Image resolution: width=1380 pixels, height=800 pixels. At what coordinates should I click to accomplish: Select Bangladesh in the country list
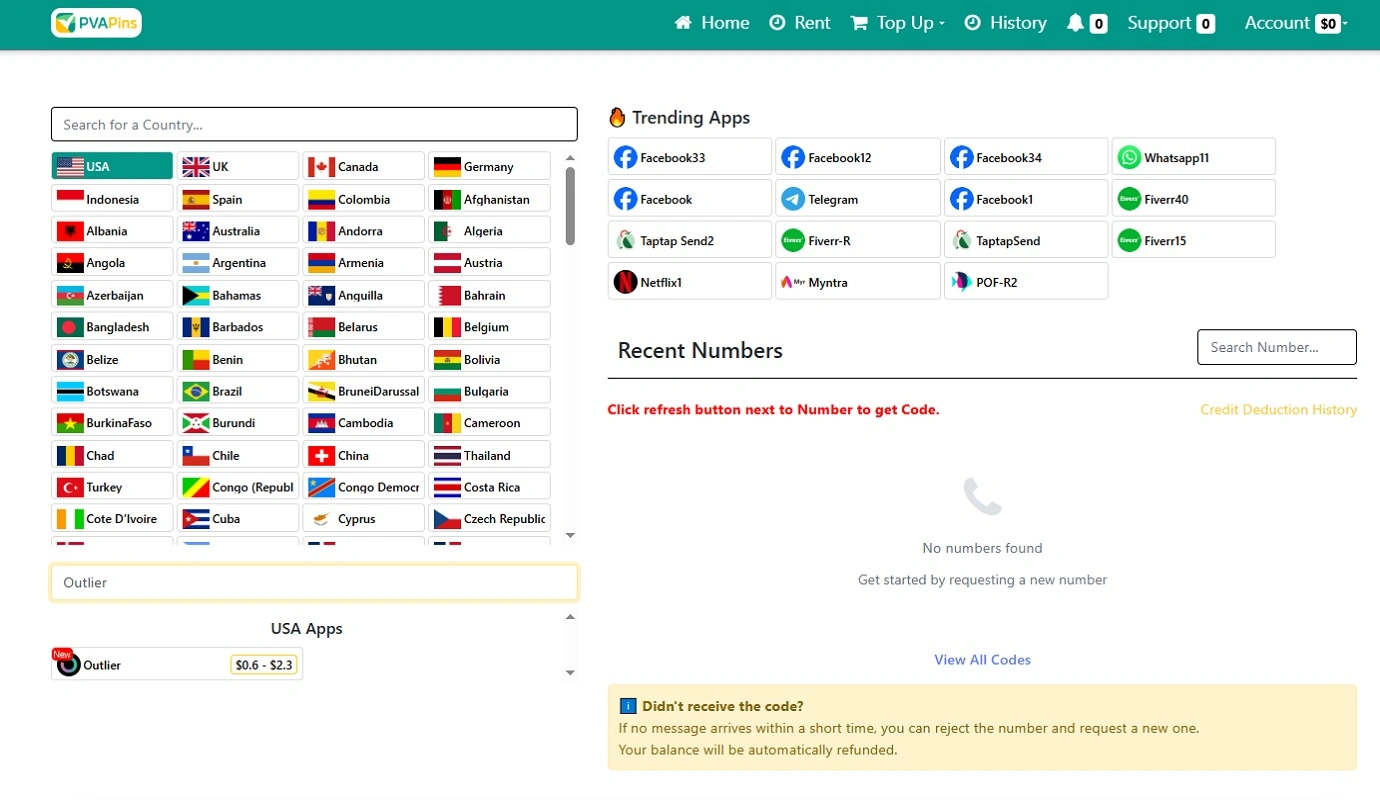pyautogui.click(x=112, y=326)
